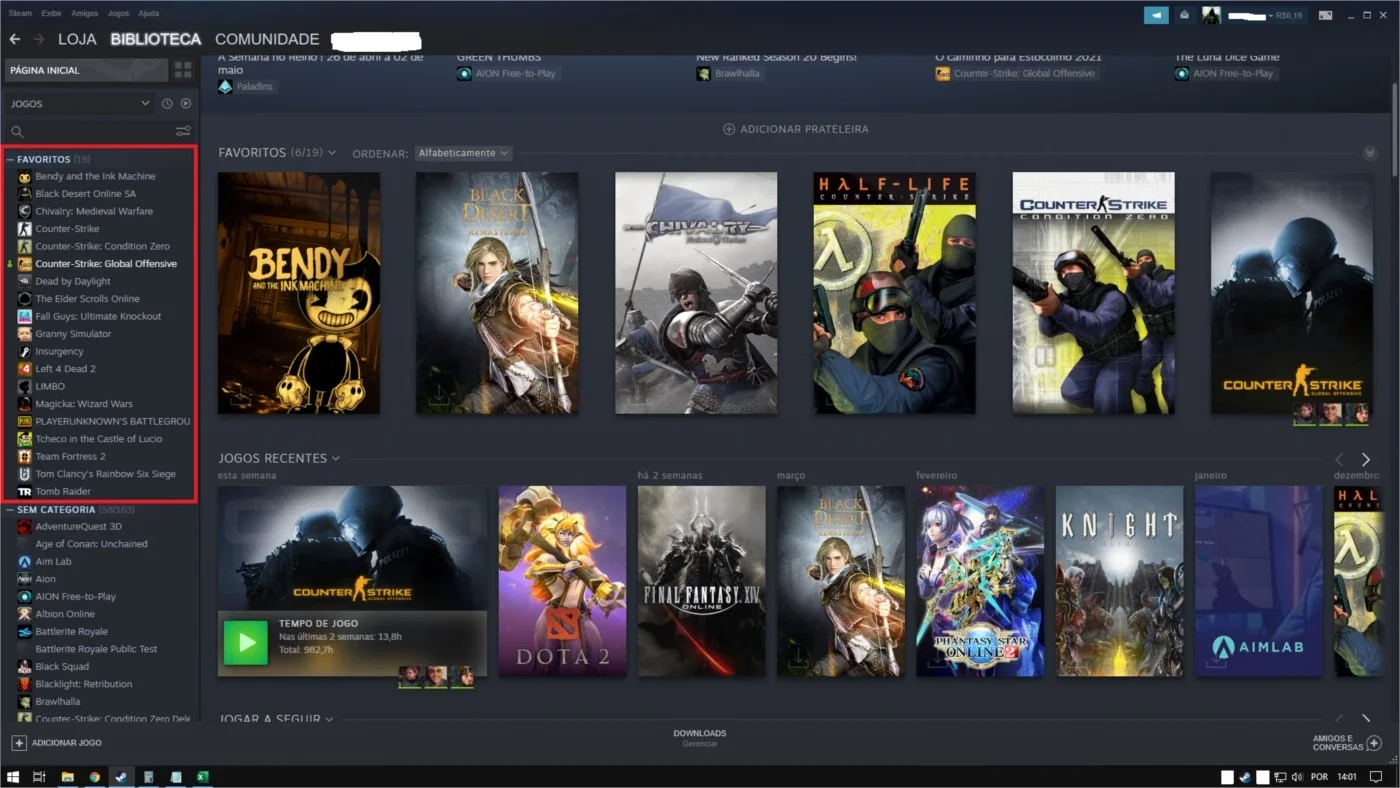Open the Alfabeticamente sort dropdown
The width and height of the screenshot is (1400, 788).
pos(463,153)
